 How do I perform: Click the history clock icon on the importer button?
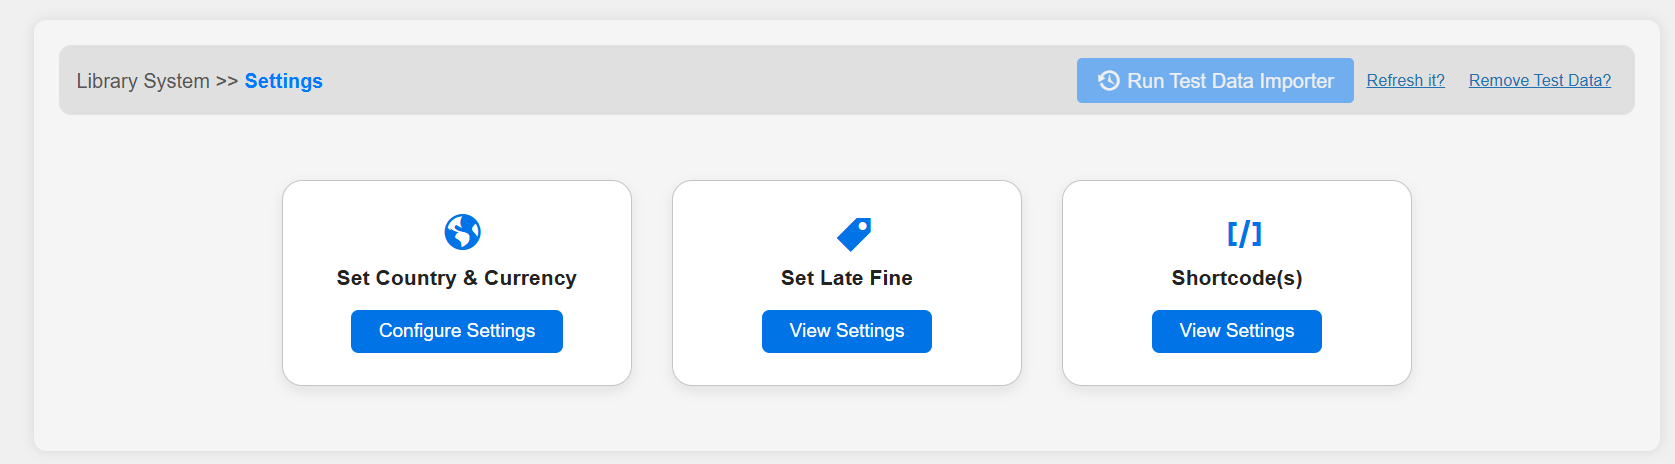tap(1108, 81)
